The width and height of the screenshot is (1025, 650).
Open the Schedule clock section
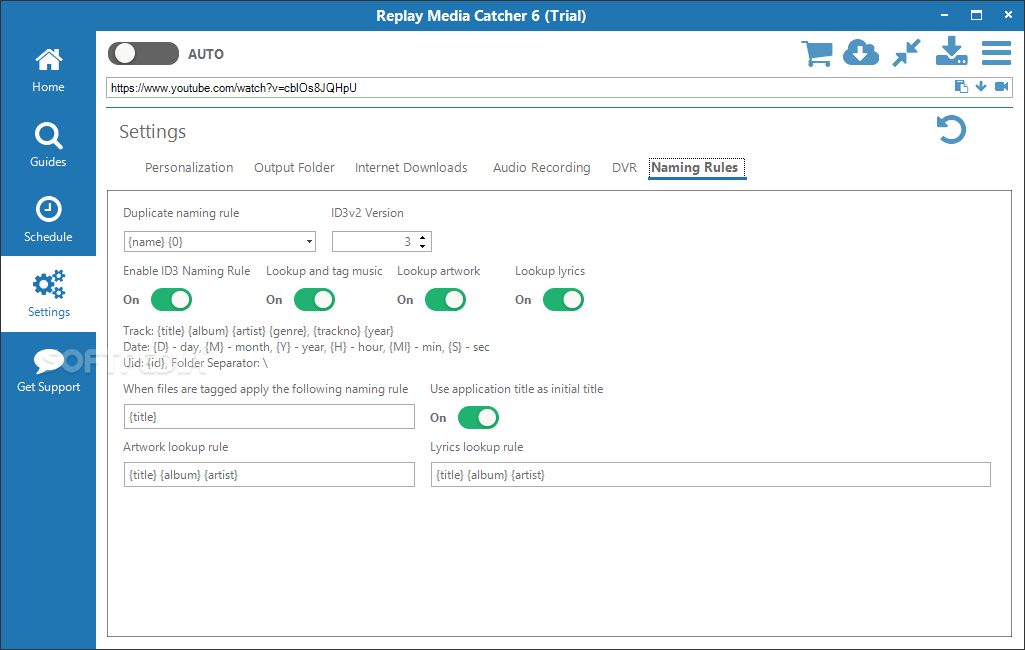click(48, 220)
